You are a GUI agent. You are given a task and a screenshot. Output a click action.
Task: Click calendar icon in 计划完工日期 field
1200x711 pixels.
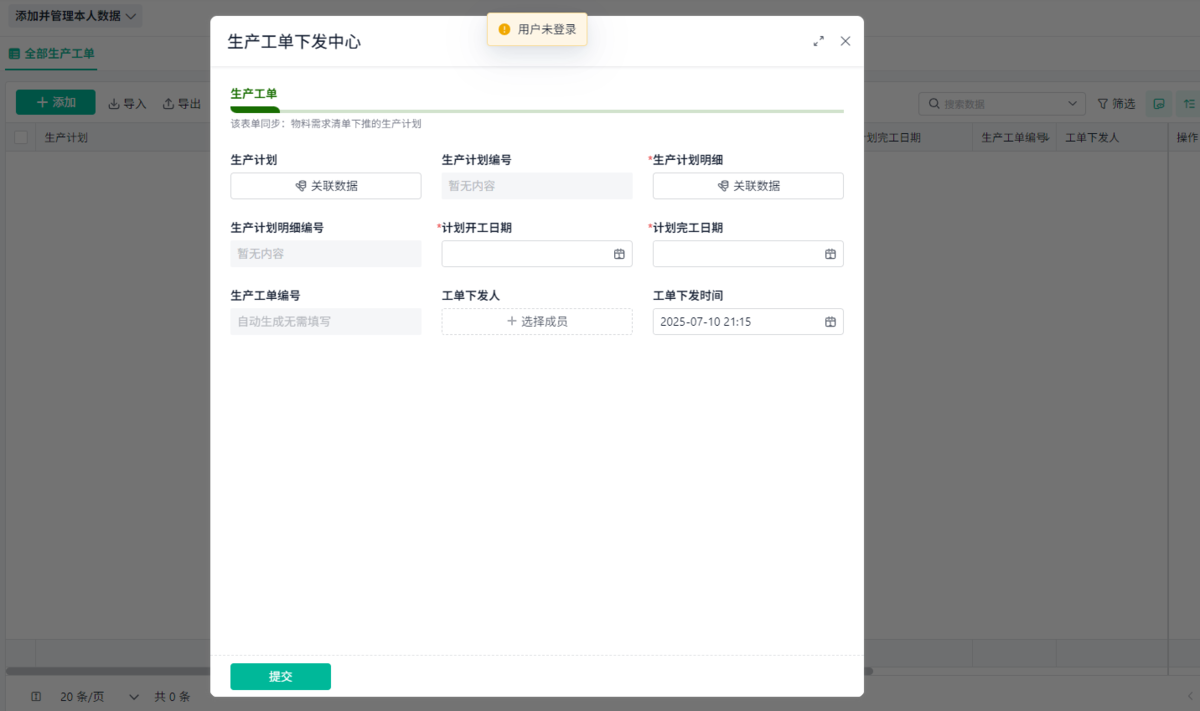pos(830,254)
